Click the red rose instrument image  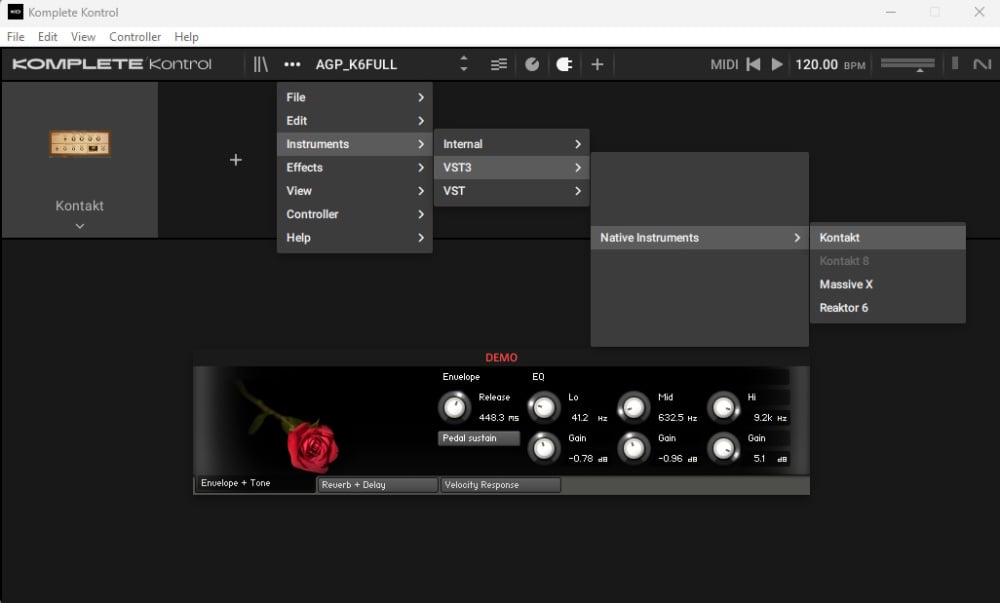tap(312, 446)
